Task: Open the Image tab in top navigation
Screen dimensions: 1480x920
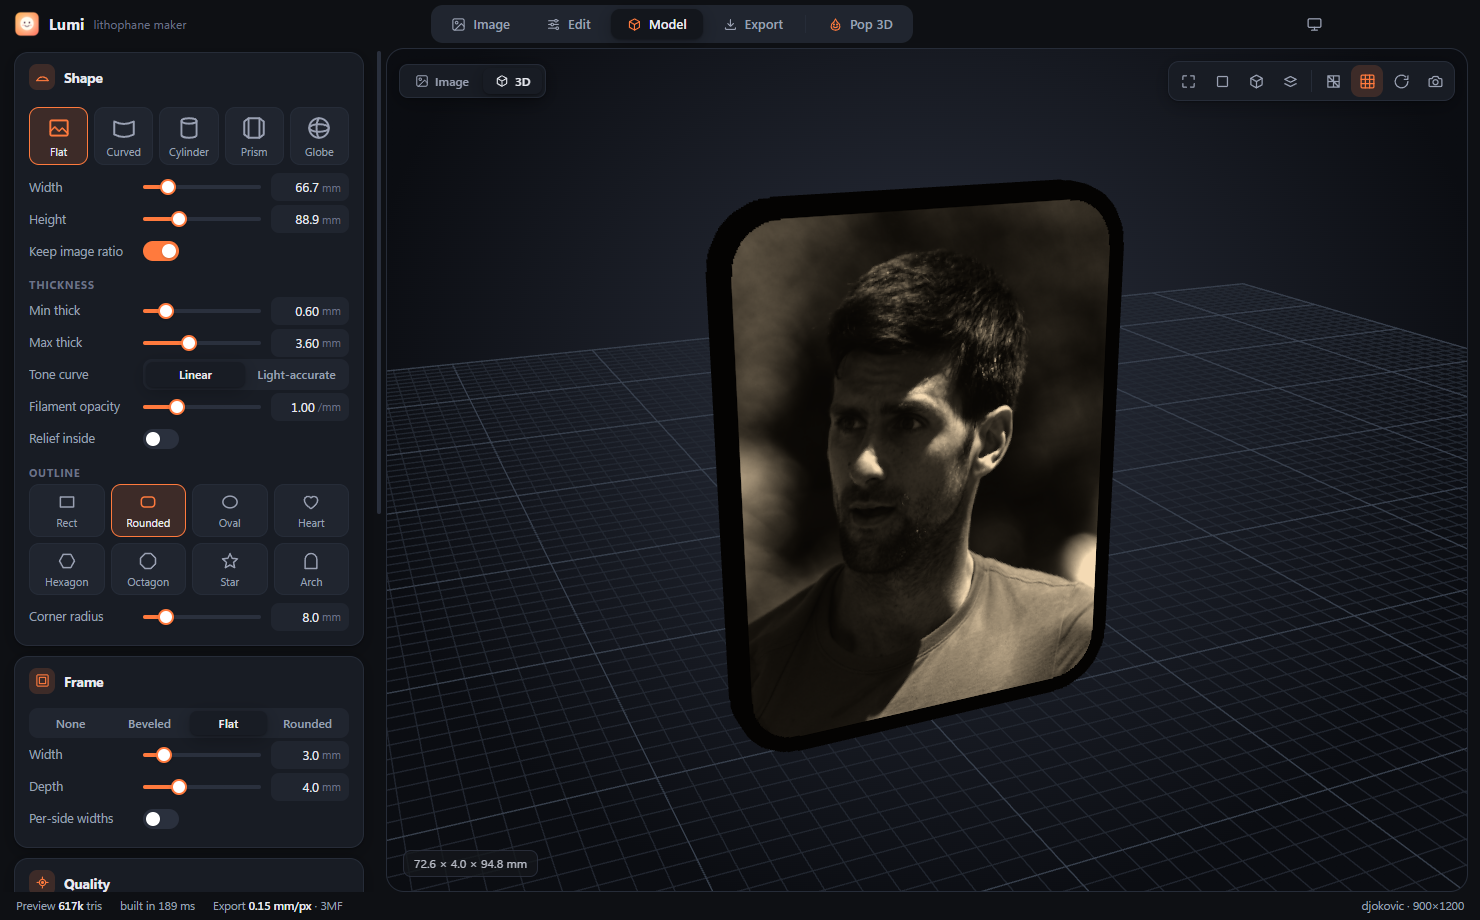Action: point(481,25)
